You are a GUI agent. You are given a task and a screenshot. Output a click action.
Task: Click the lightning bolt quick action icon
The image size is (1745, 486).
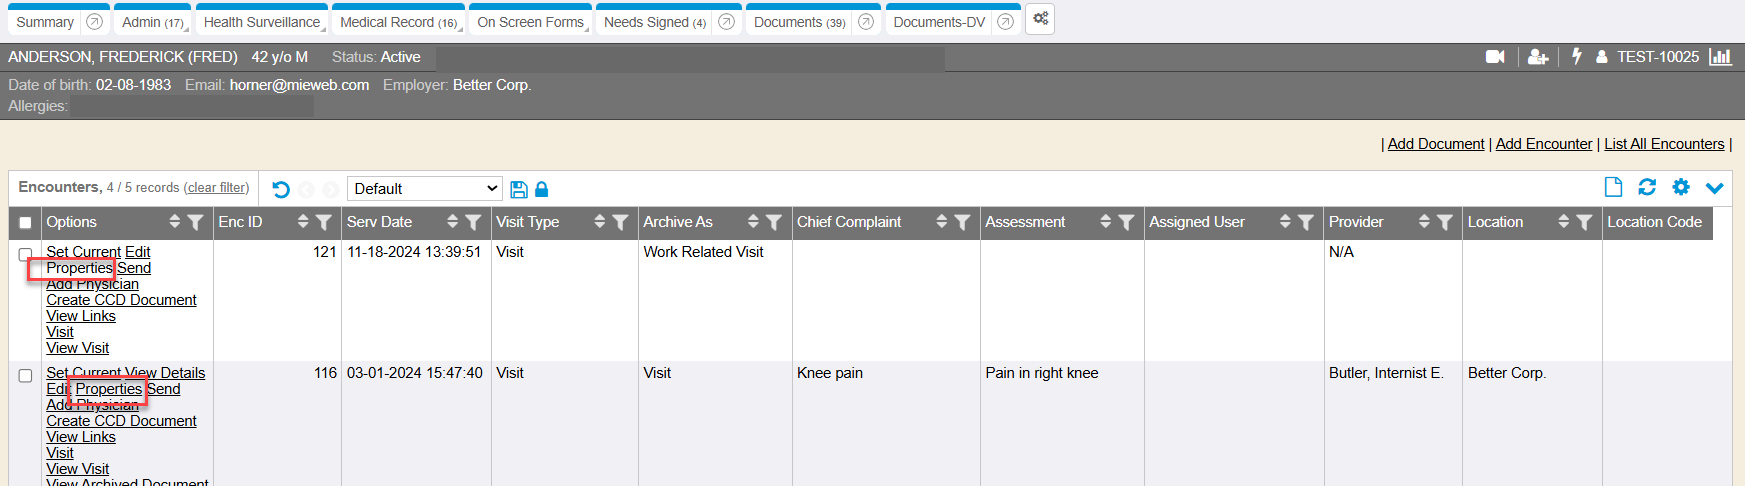click(1577, 57)
